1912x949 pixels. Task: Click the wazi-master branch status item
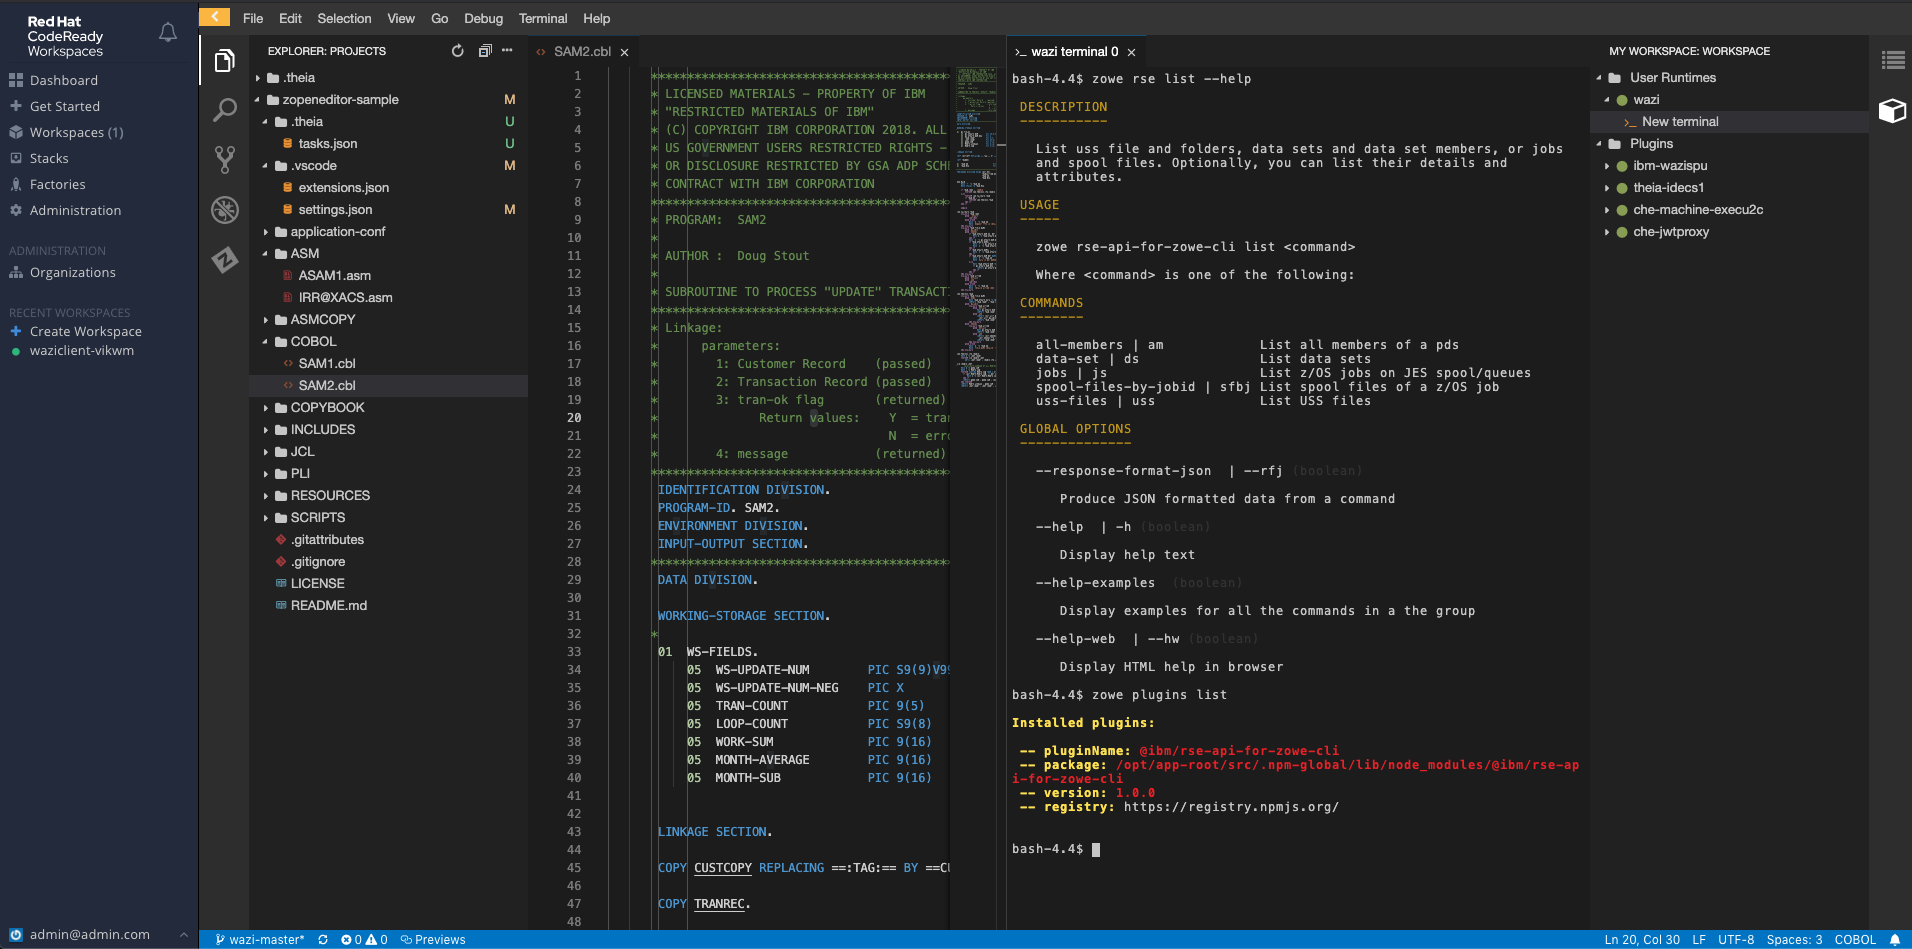260,940
